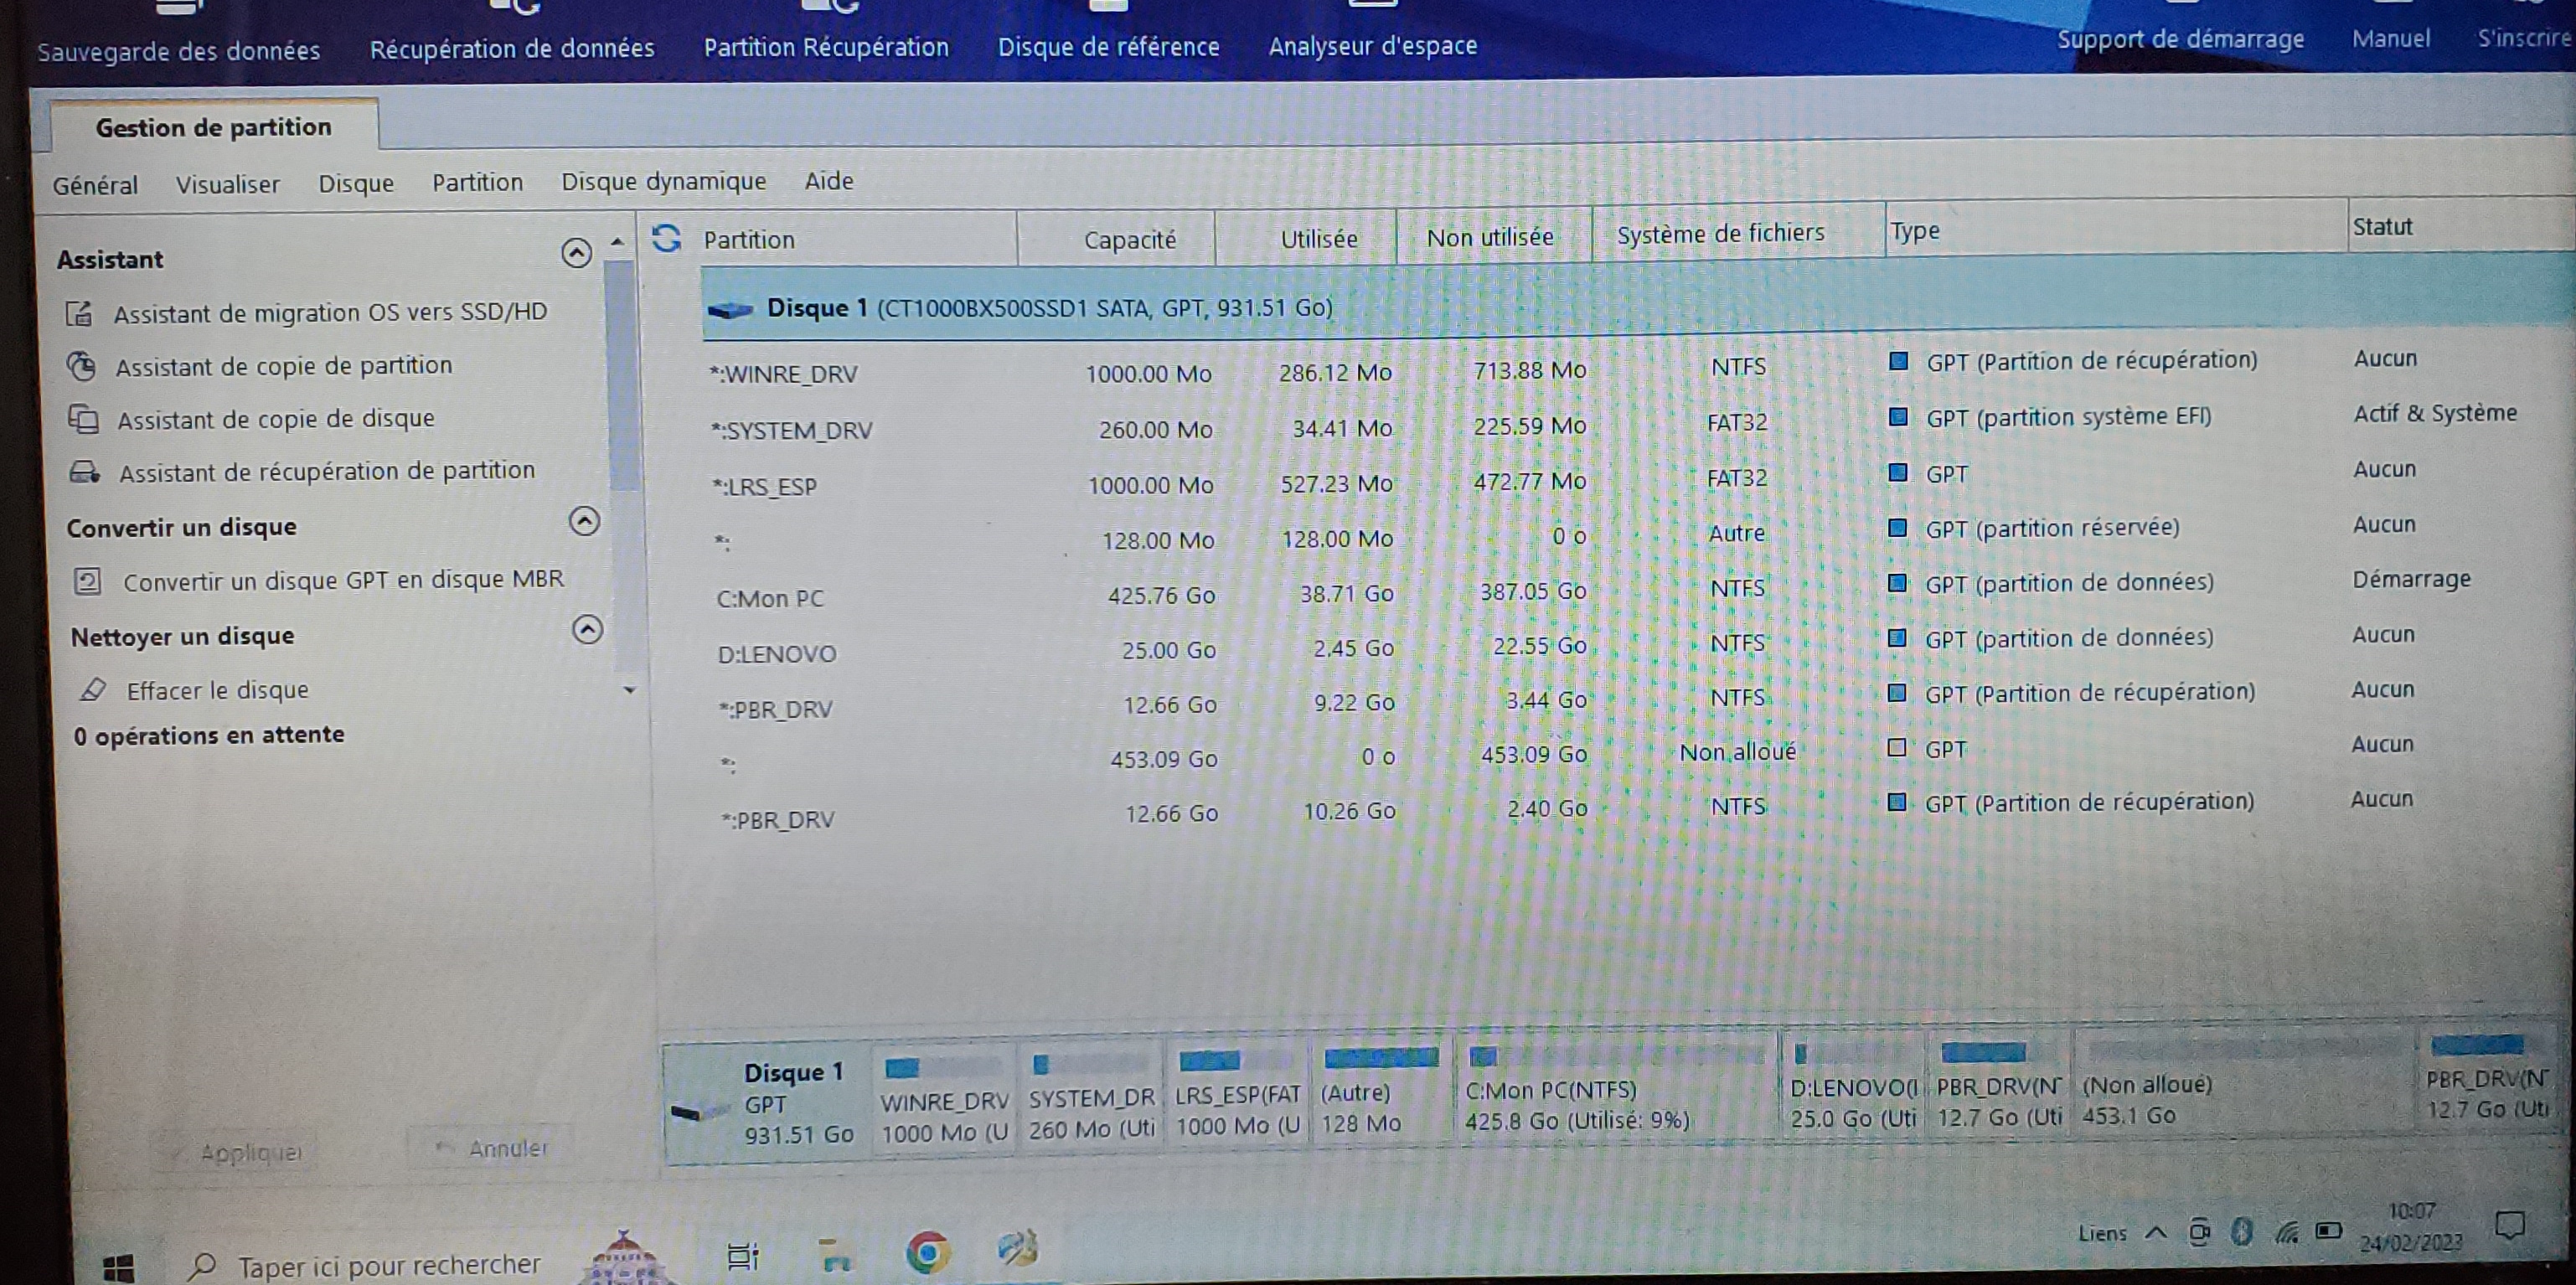Show hidden system tray icons

click(x=2156, y=1233)
